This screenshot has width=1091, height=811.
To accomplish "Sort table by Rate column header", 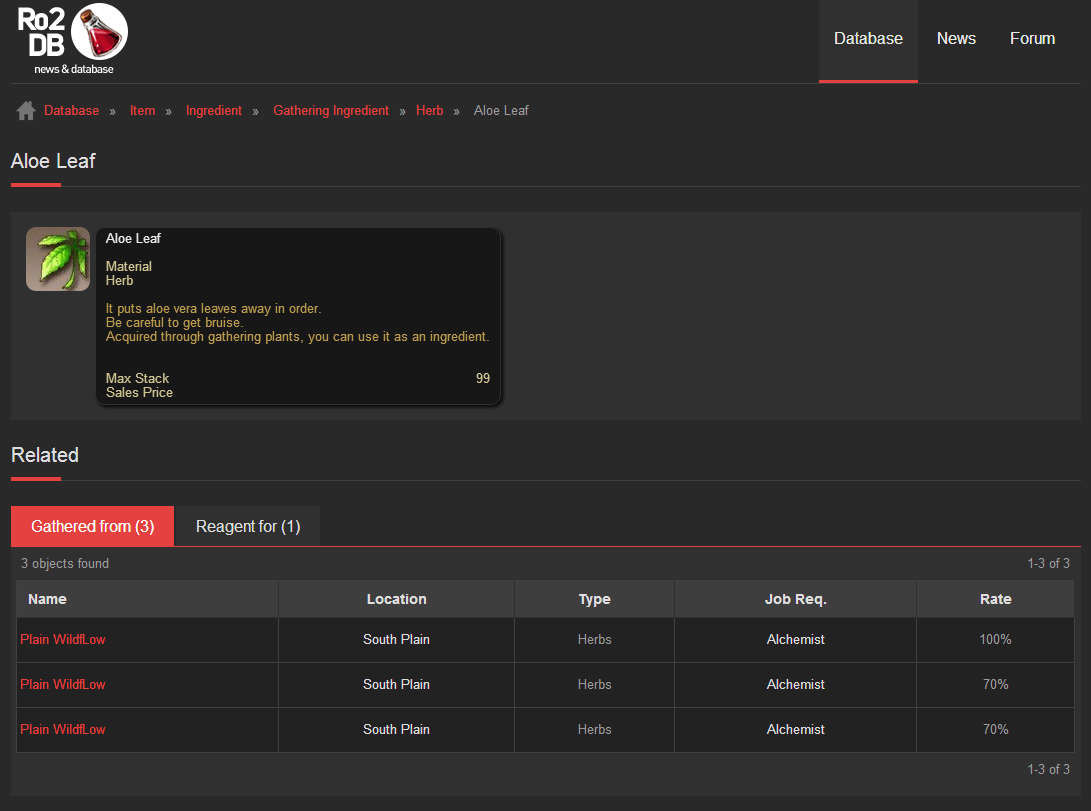I will point(996,599).
